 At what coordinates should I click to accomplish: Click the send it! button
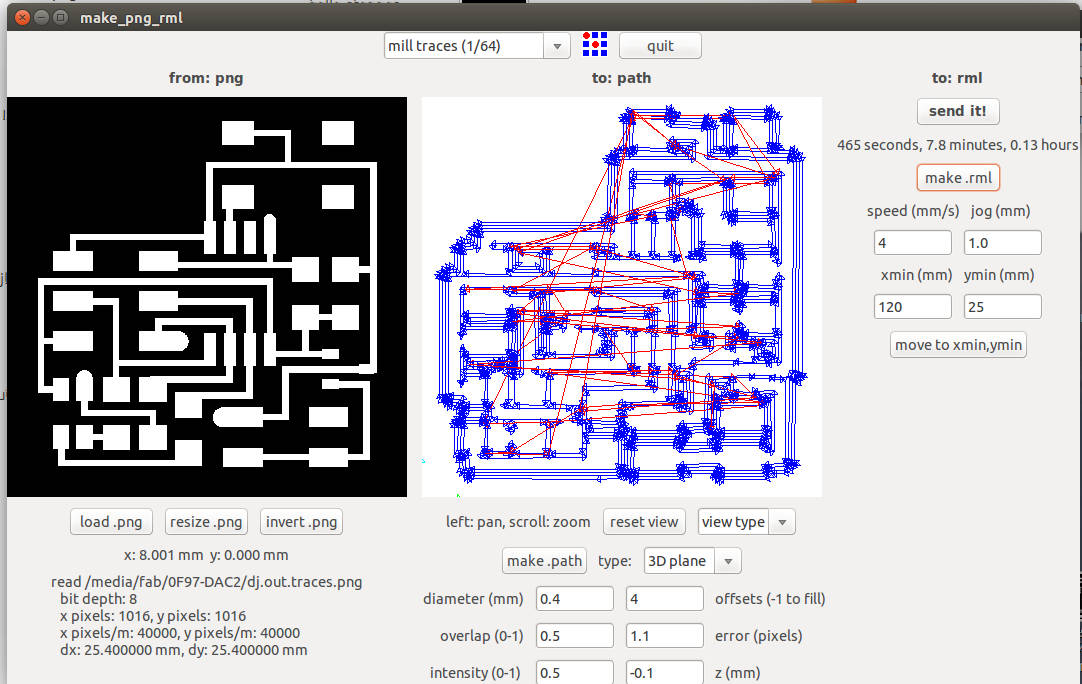point(958,111)
